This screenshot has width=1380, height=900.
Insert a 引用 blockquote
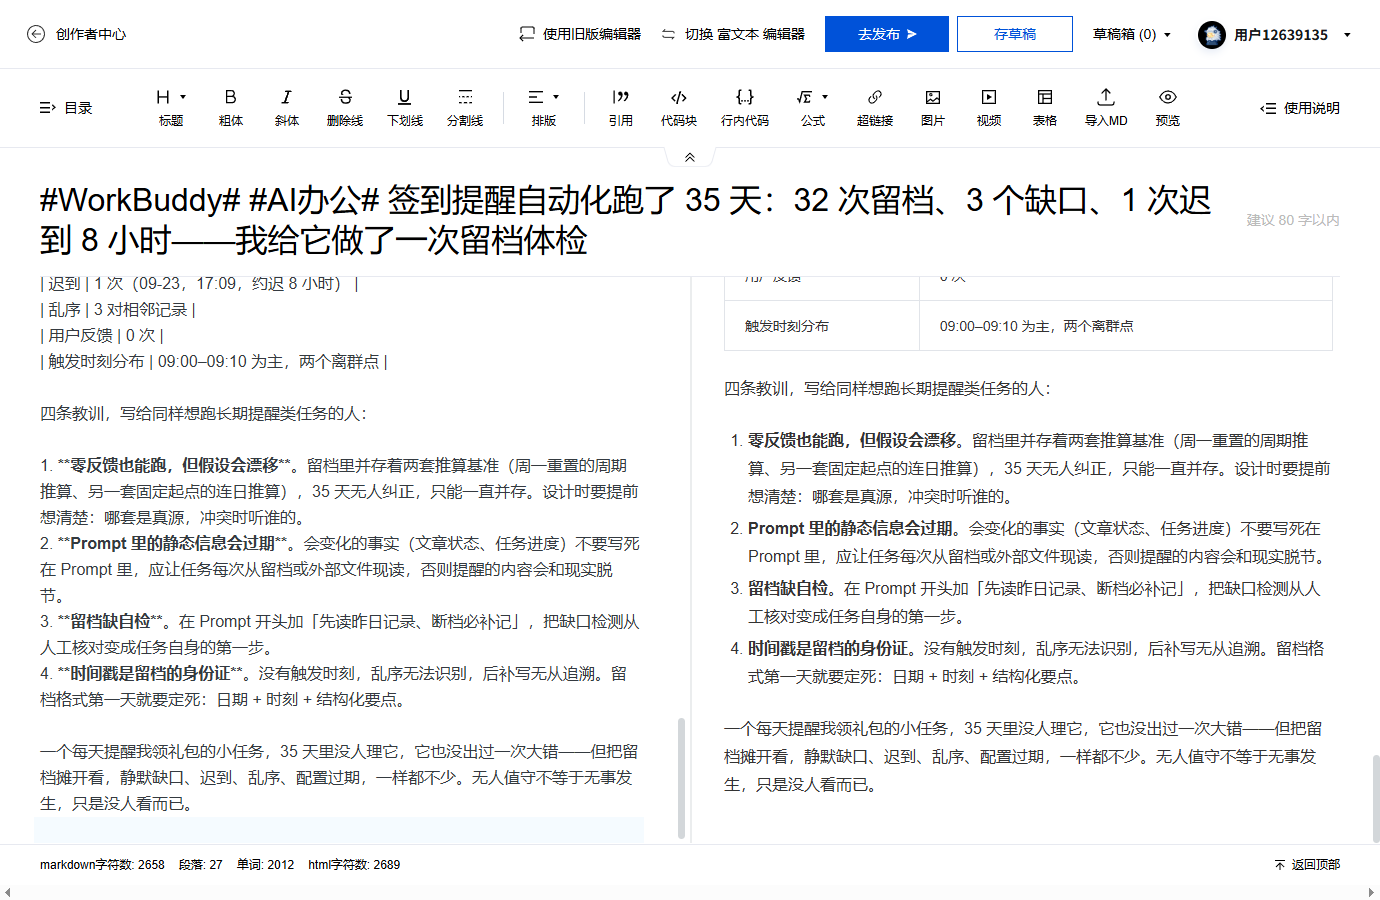[x=621, y=107]
